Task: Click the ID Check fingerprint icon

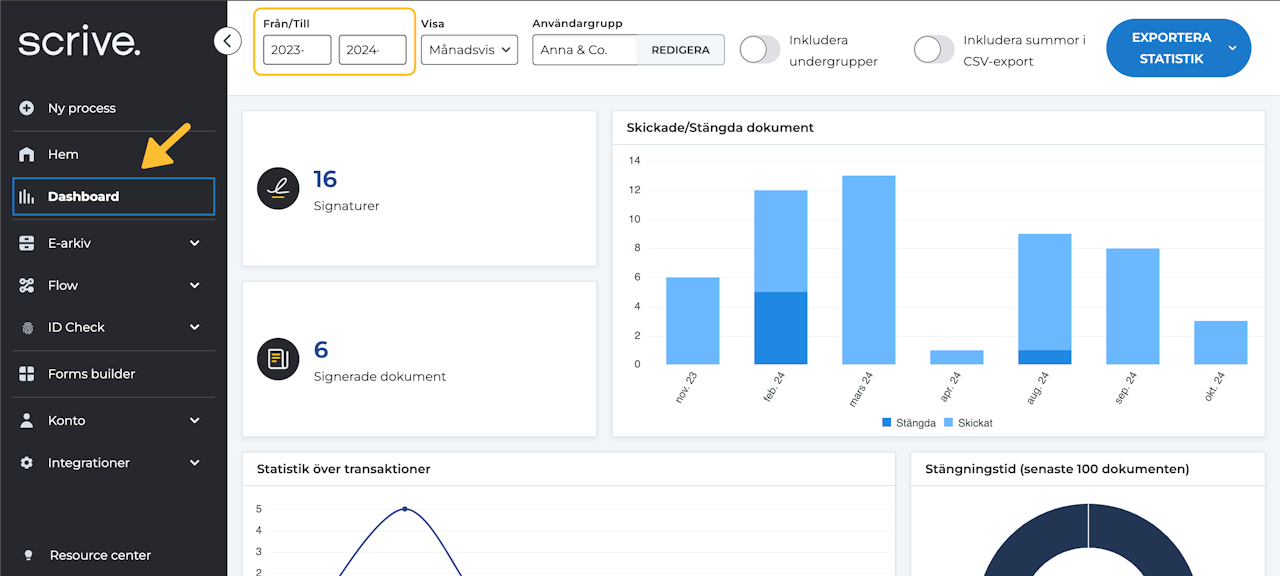Action: point(27,327)
